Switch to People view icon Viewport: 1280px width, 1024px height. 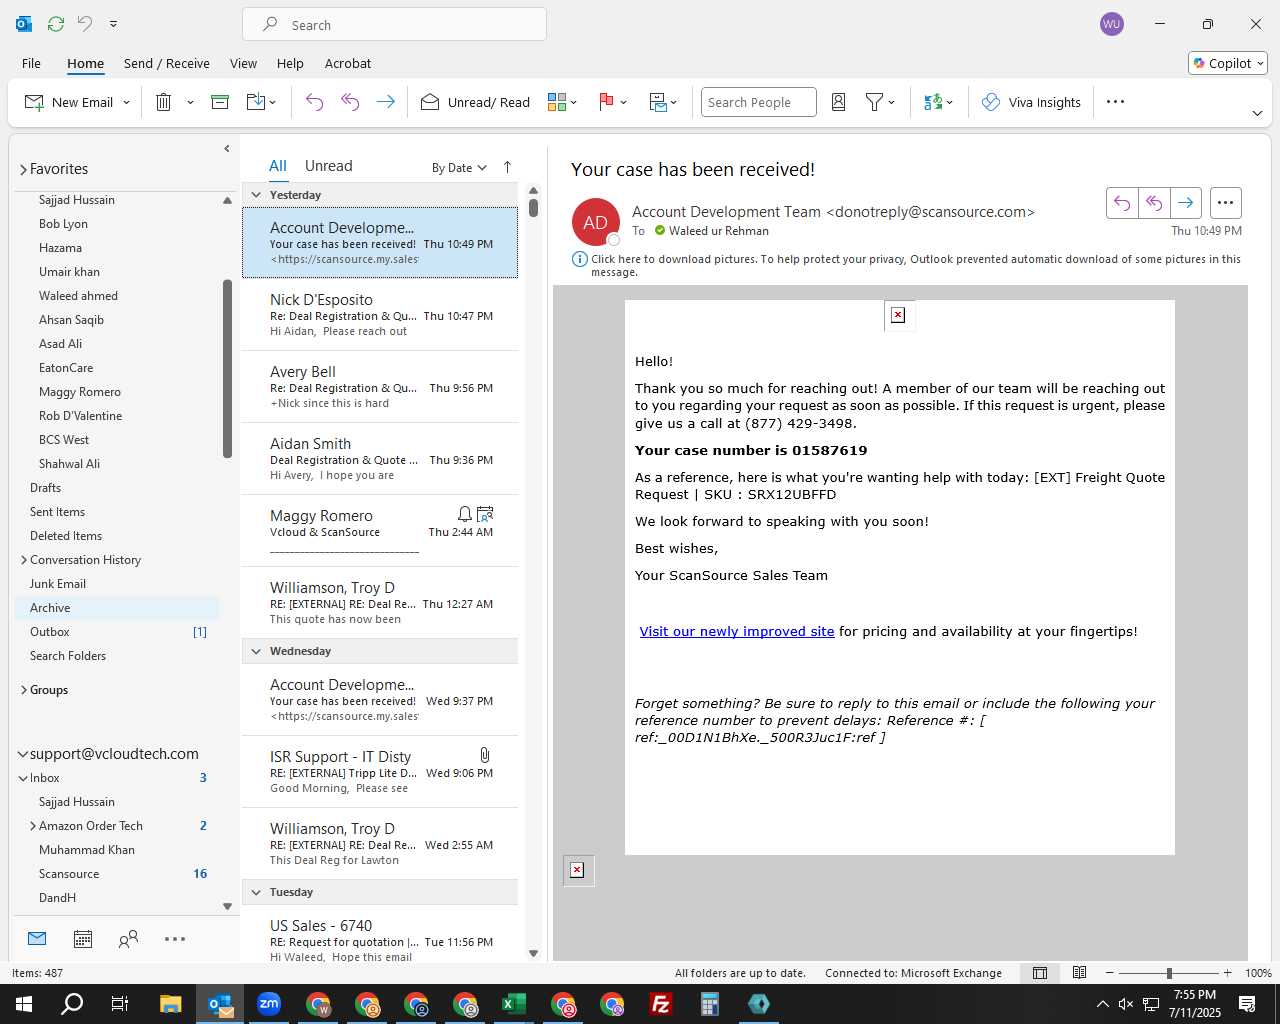pyautogui.click(x=128, y=939)
